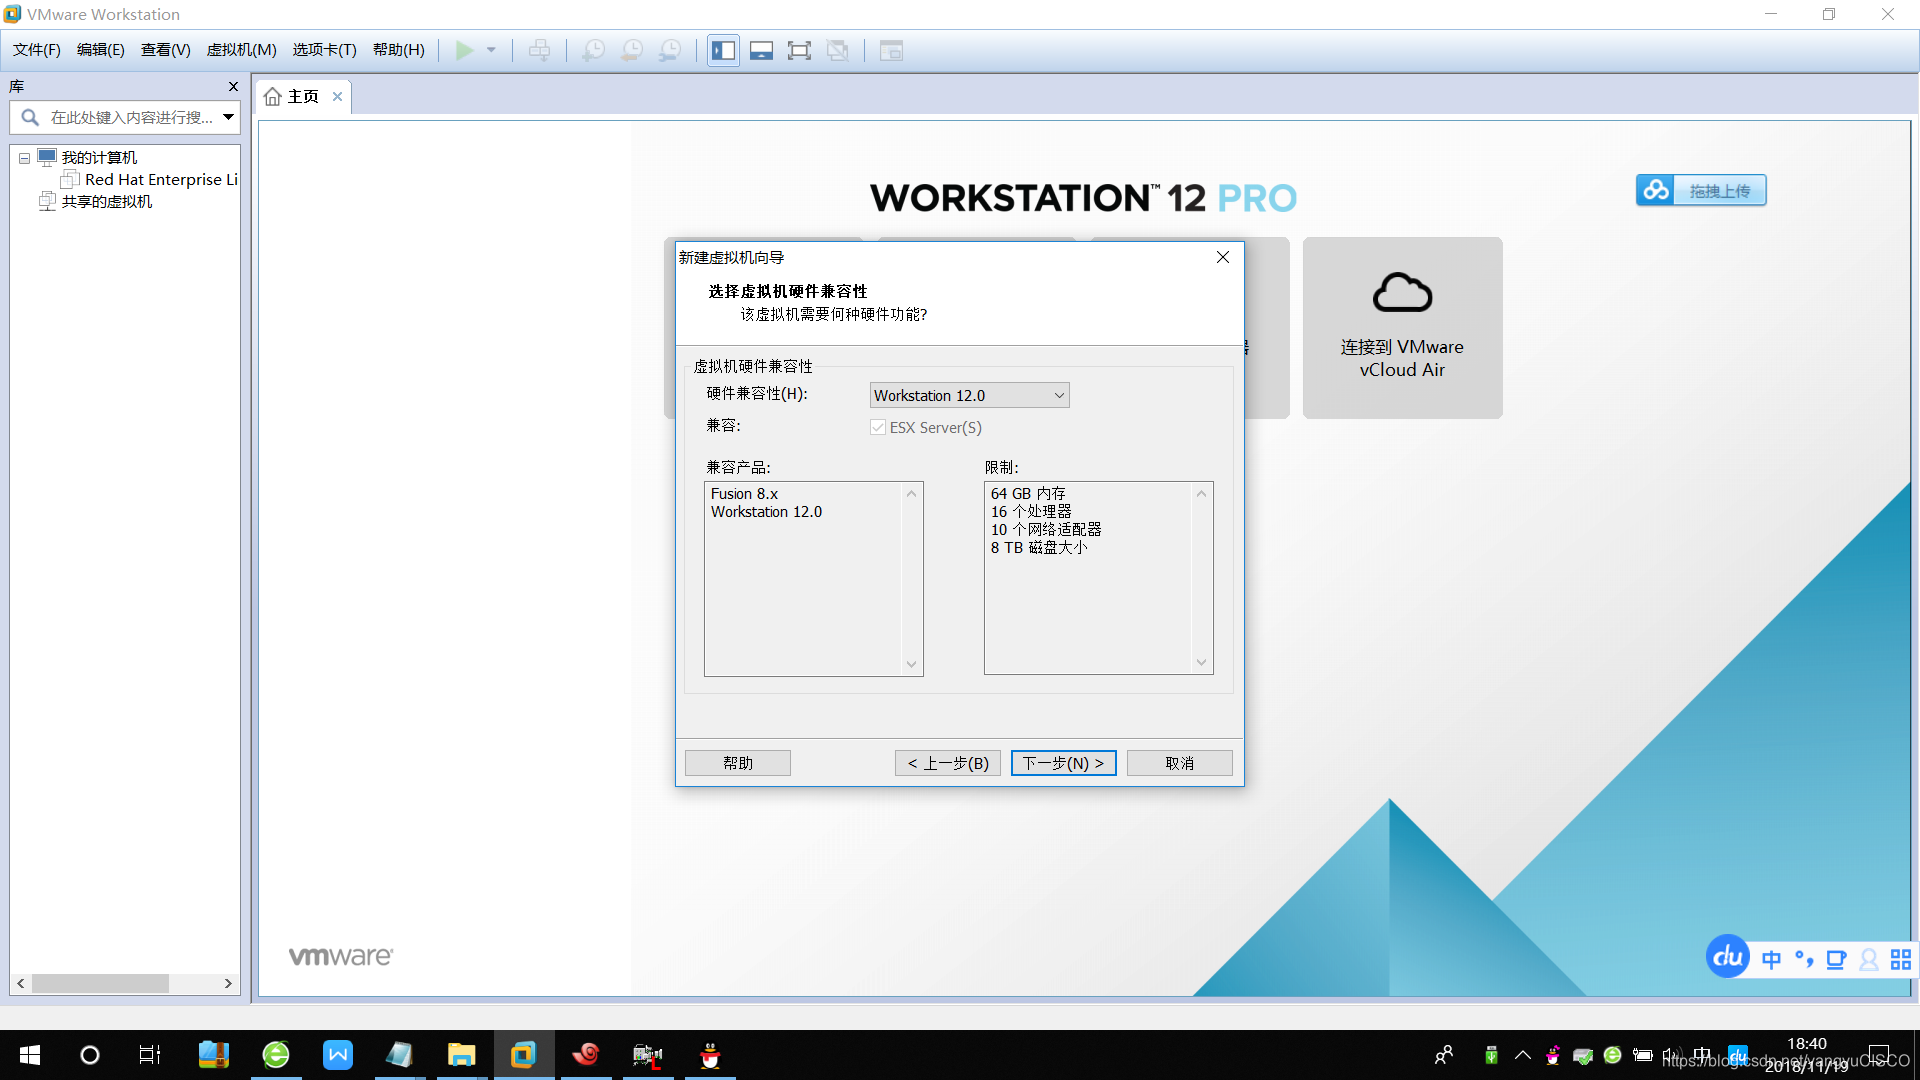Image resolution: width=1920 pixels, height=1080 pixels.
Task: Click the IME user account icon
Action: 1868,960
